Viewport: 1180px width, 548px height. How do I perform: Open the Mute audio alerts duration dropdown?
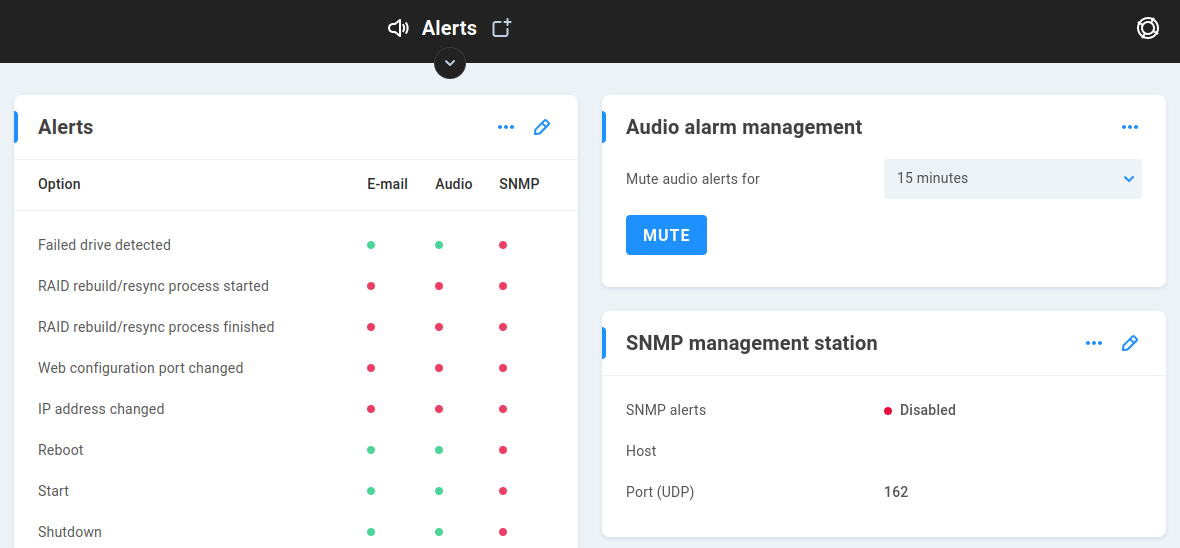(1013, 178)
